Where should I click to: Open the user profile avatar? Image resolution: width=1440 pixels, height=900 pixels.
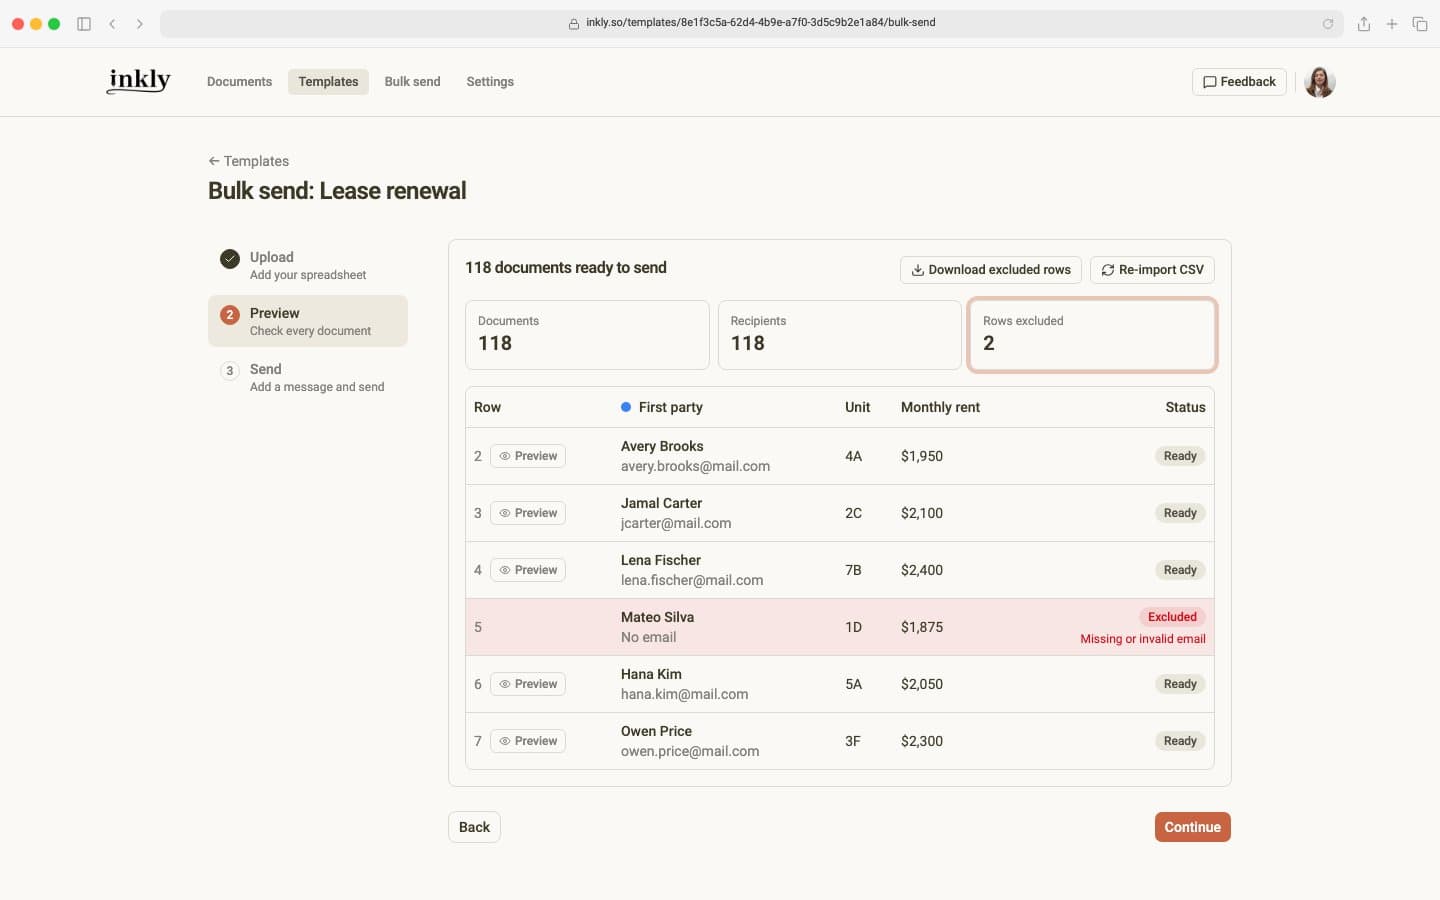1320,82
